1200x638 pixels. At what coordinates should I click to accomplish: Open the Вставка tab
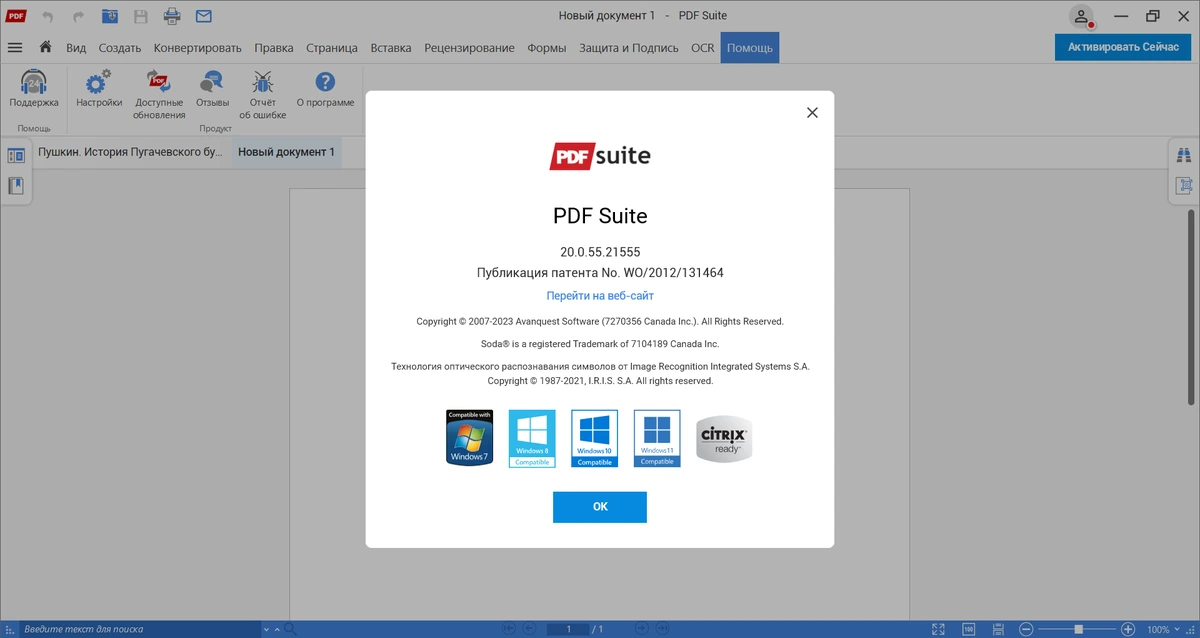(x=391, y=48)
